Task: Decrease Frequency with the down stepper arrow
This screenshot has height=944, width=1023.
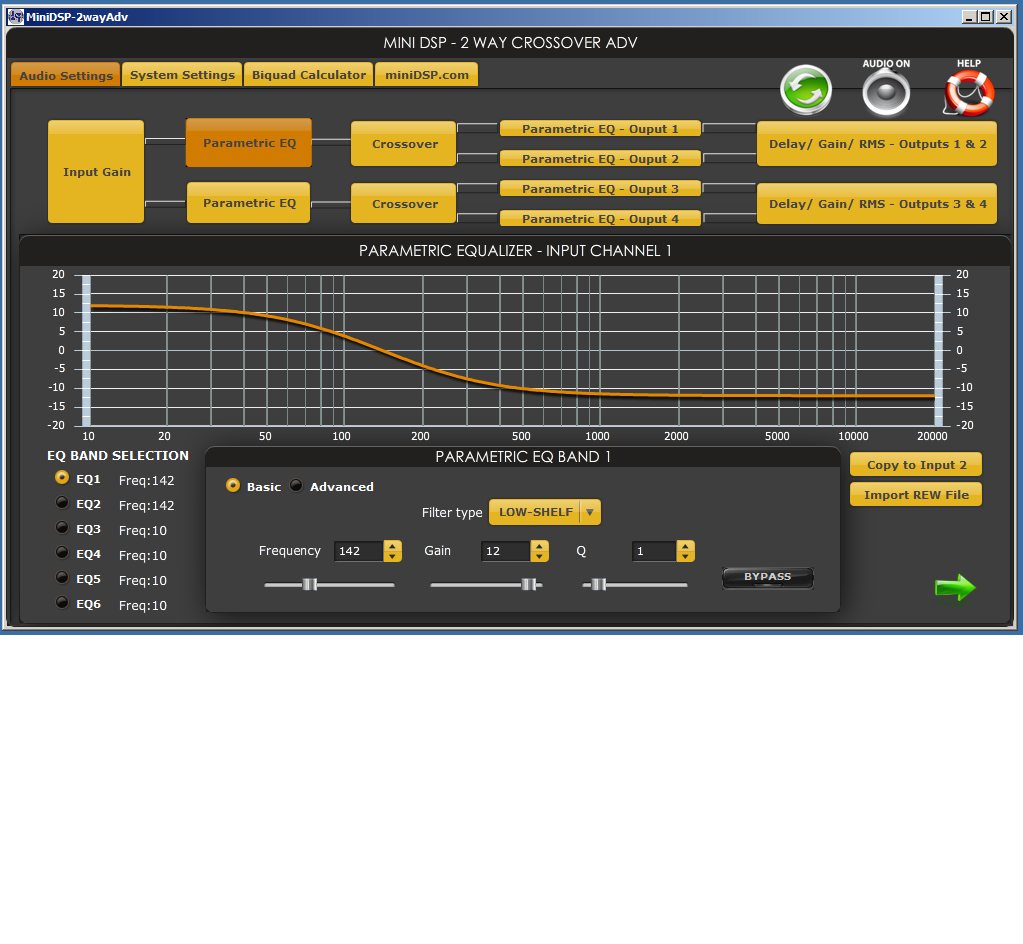Action: (x=392, y=556)
